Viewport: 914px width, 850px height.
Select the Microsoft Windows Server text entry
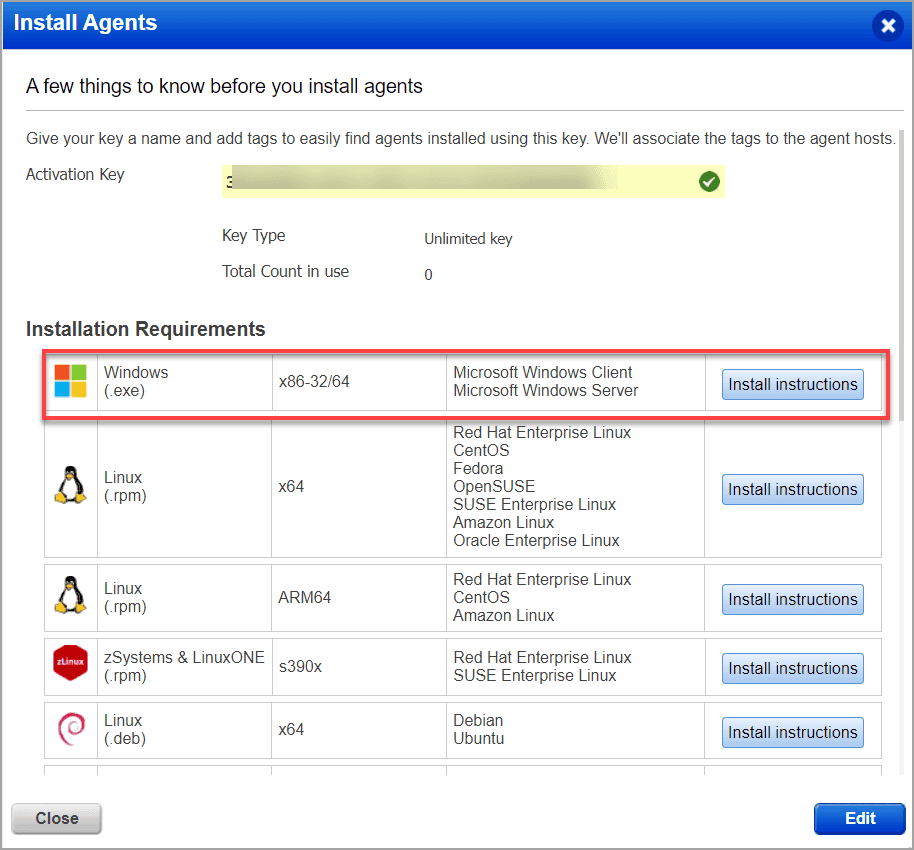click(x=545, y=391)
